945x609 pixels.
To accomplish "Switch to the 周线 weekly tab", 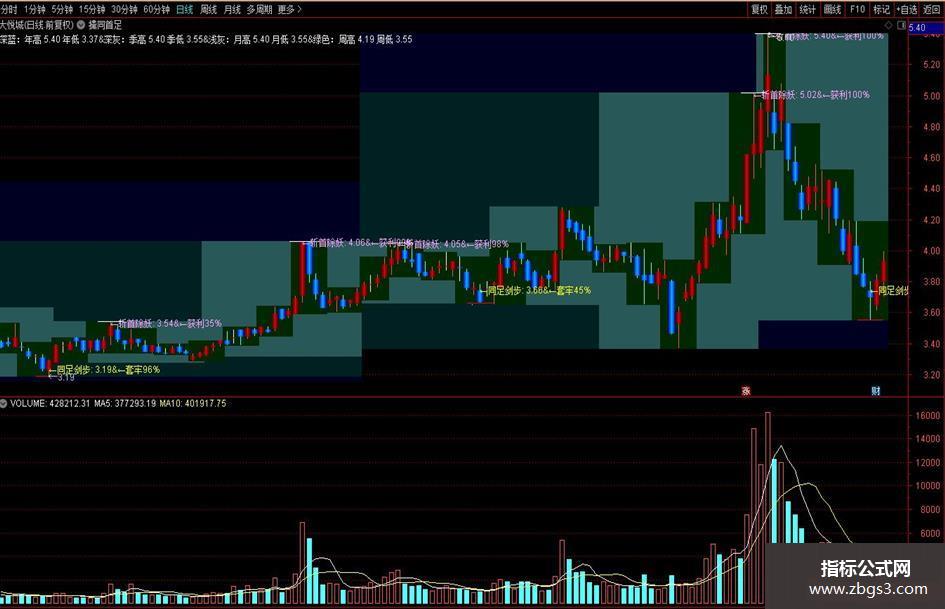I will point(209,9).
